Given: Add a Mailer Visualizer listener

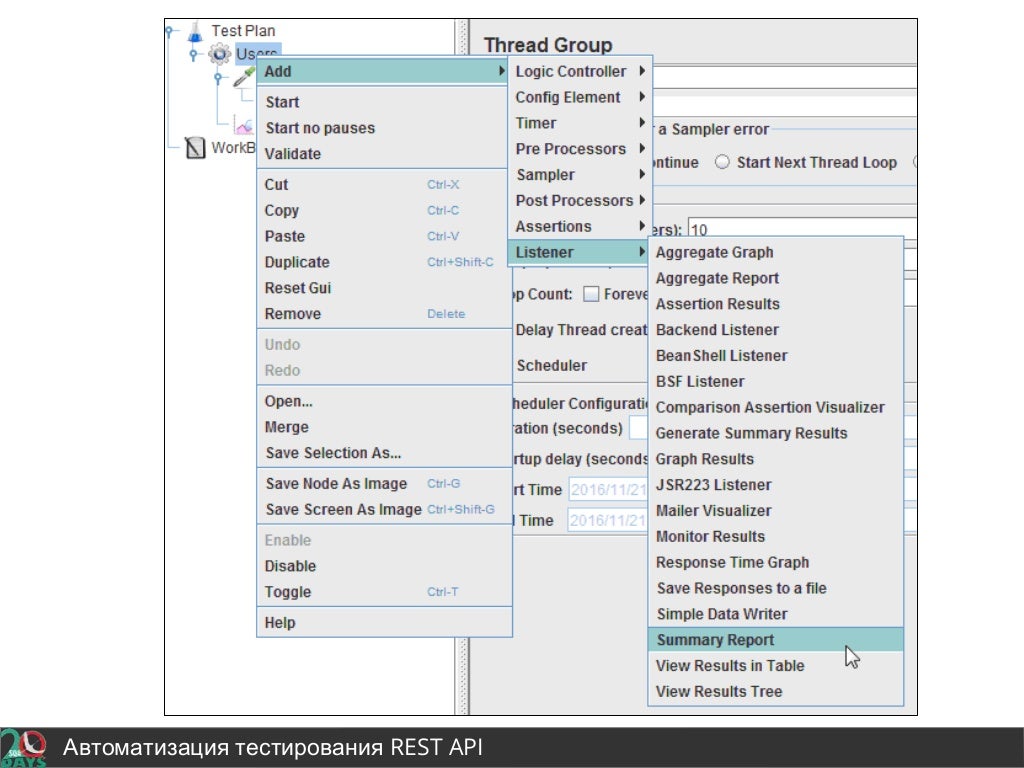Looking at the screenshot, I should tap(776, 511).
